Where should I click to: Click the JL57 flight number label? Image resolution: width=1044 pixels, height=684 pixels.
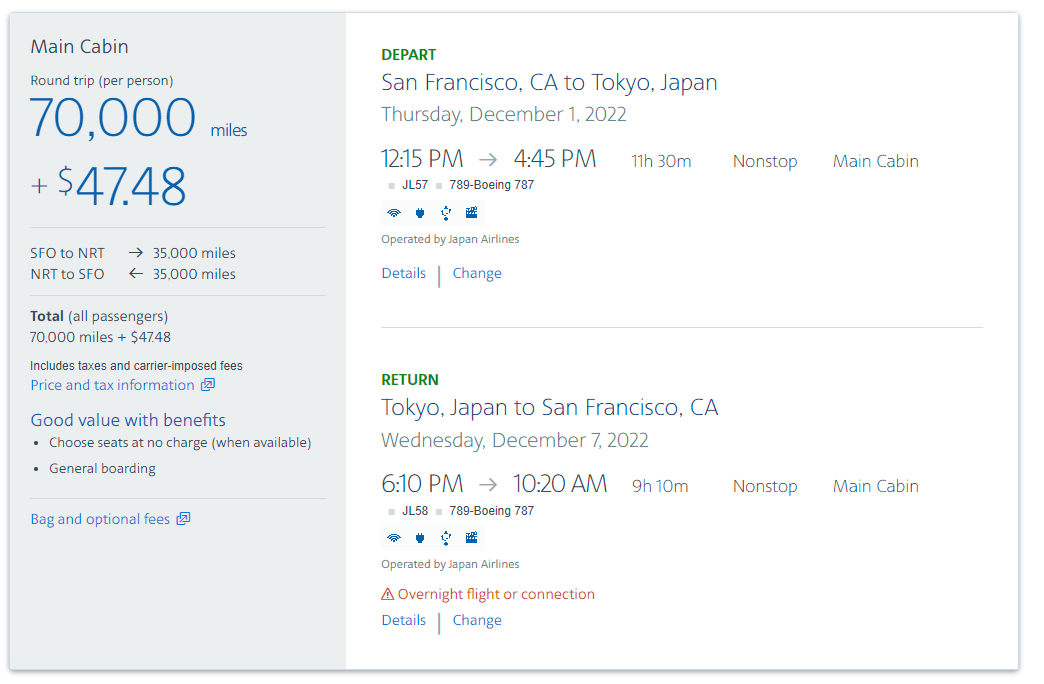pos(415,185)
